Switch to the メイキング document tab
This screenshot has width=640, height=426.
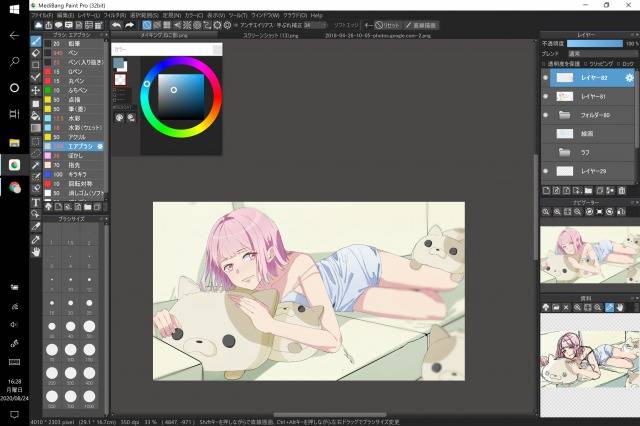(164, 36)
